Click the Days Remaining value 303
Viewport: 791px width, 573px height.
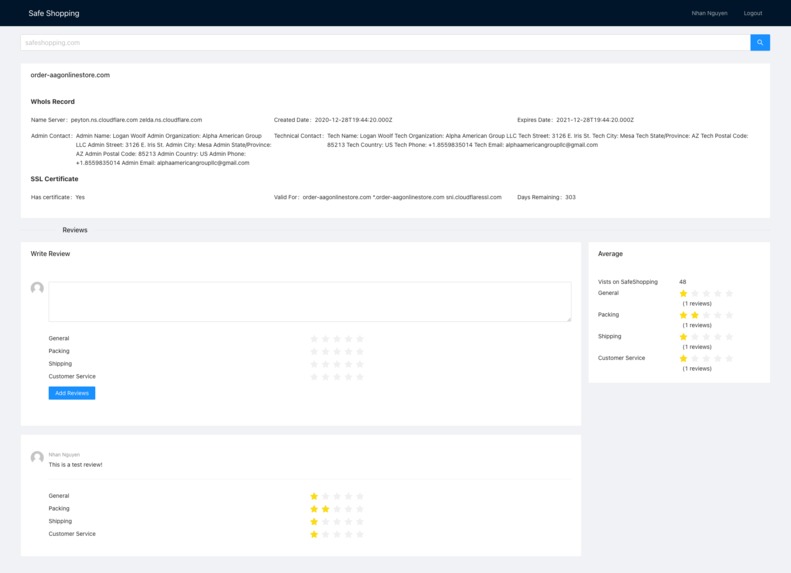point(570,197)
